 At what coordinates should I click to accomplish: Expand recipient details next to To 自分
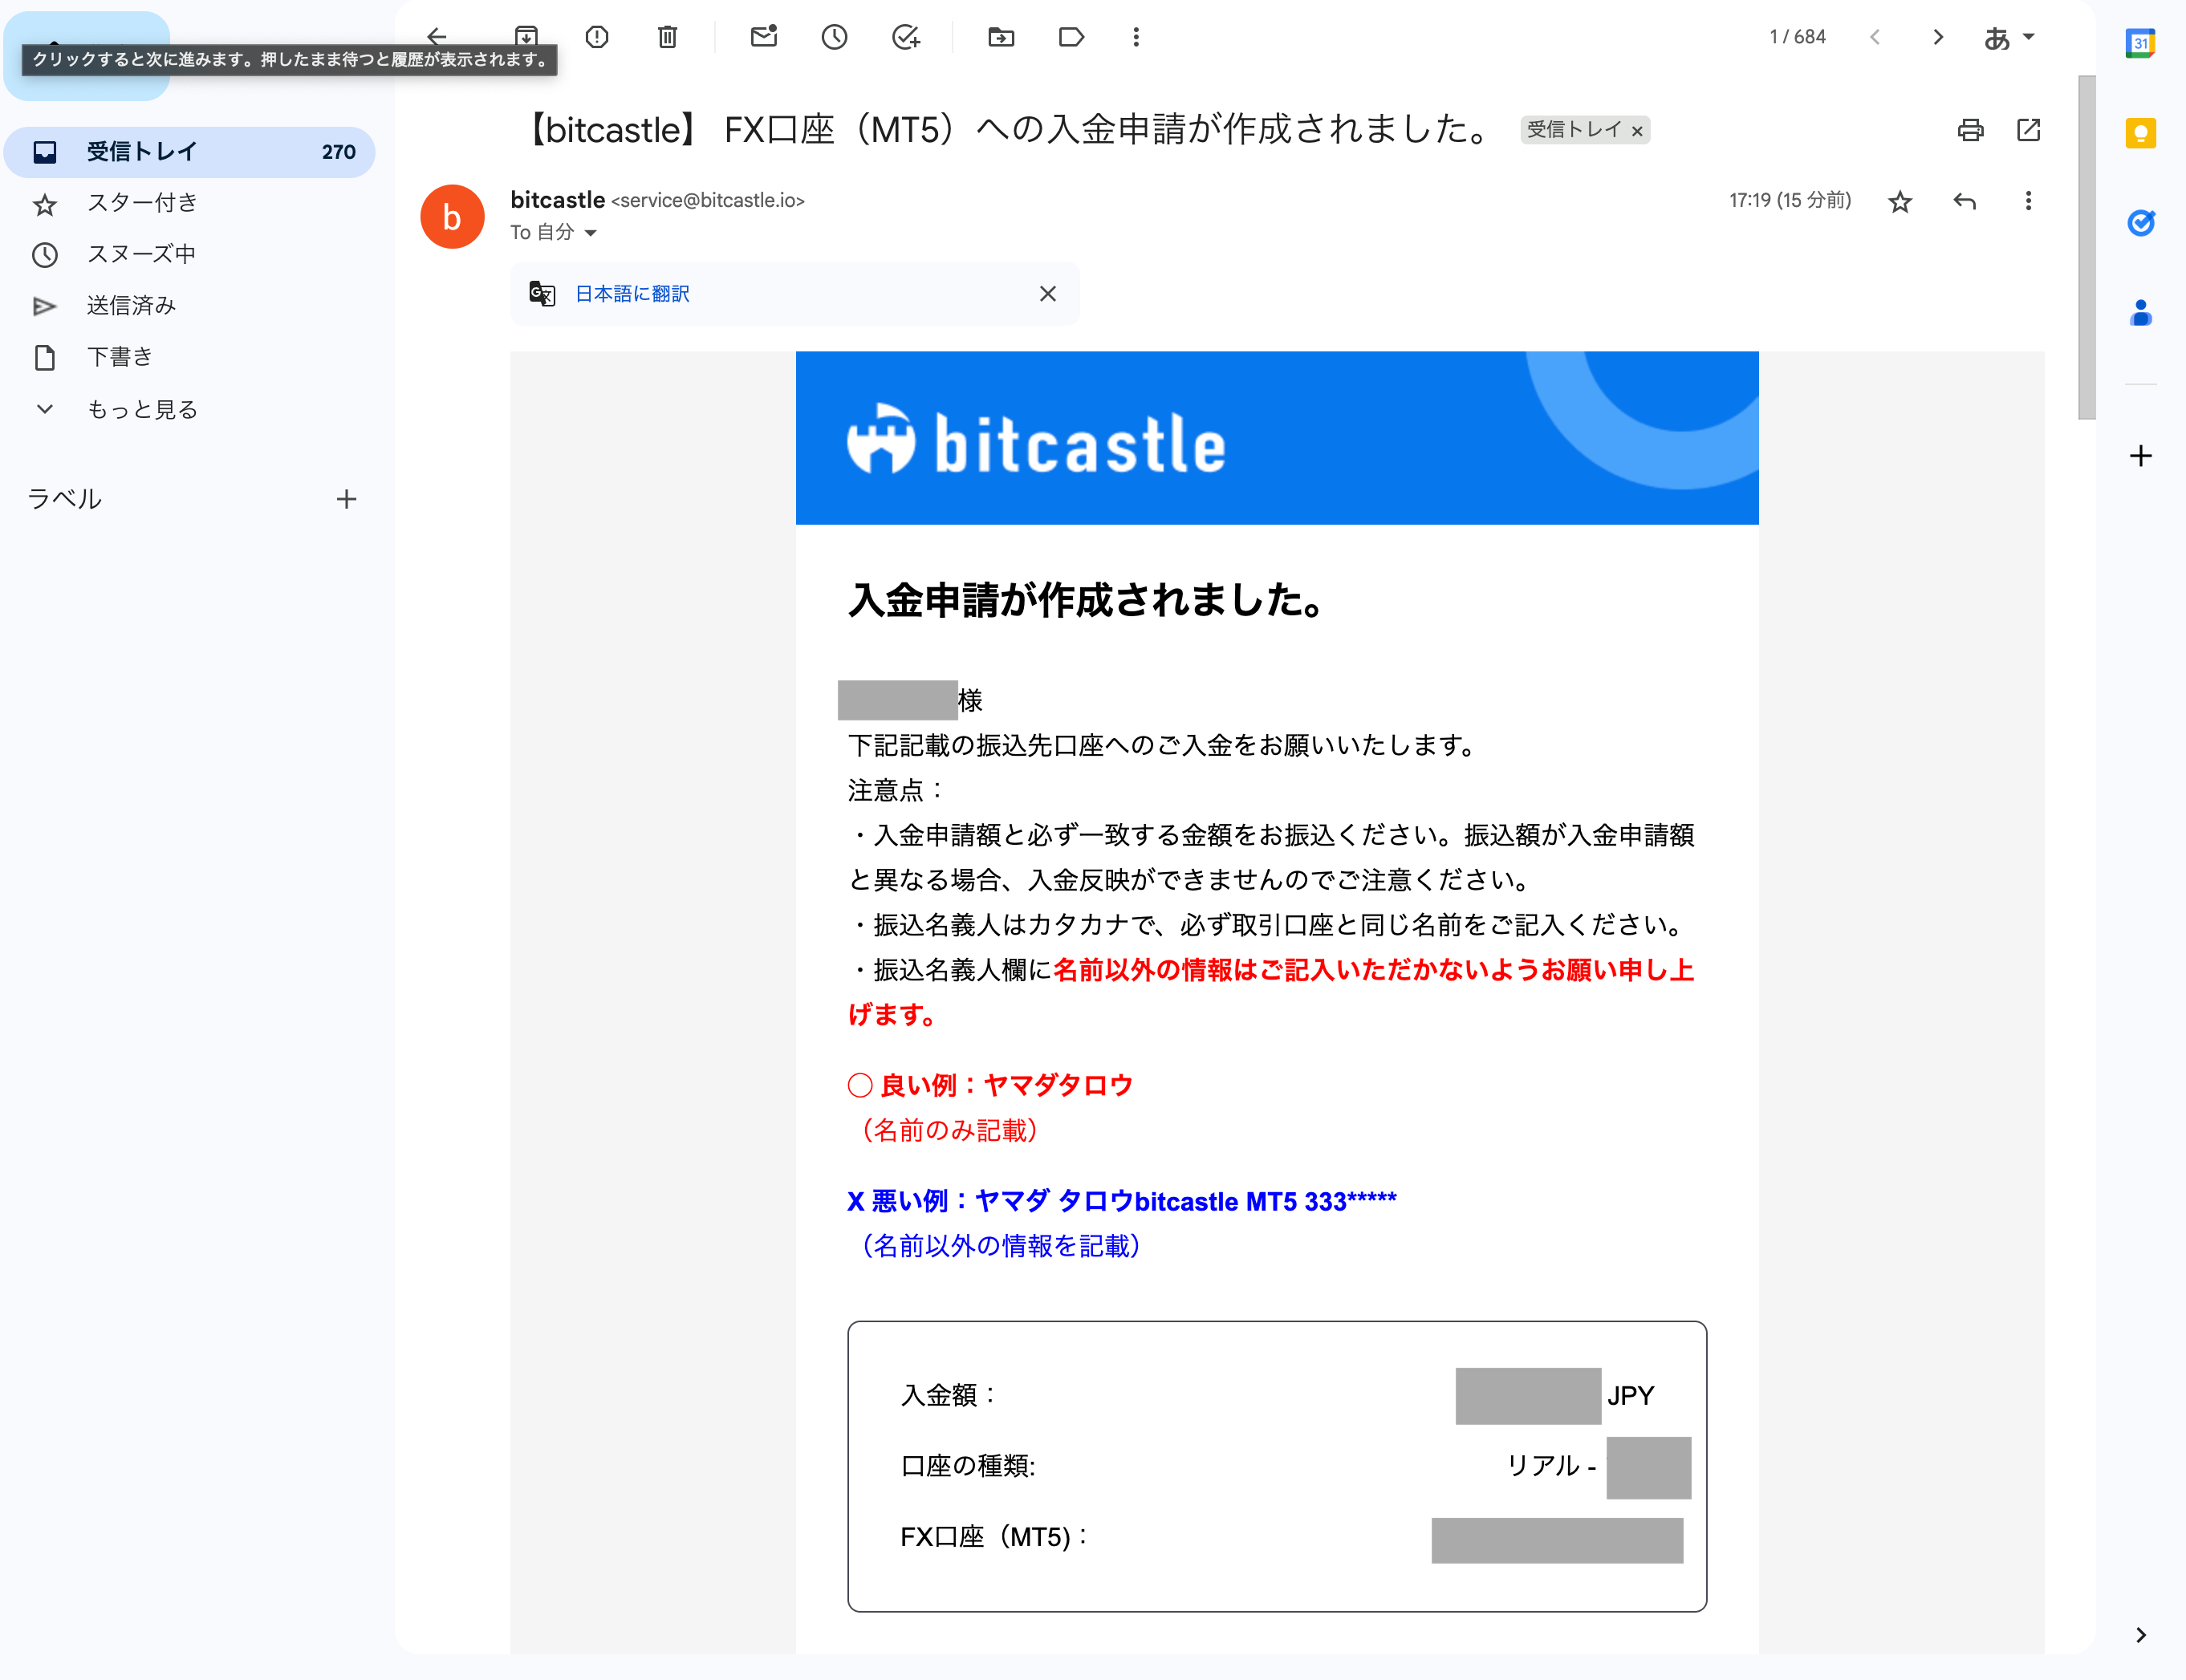pos(591,233)
